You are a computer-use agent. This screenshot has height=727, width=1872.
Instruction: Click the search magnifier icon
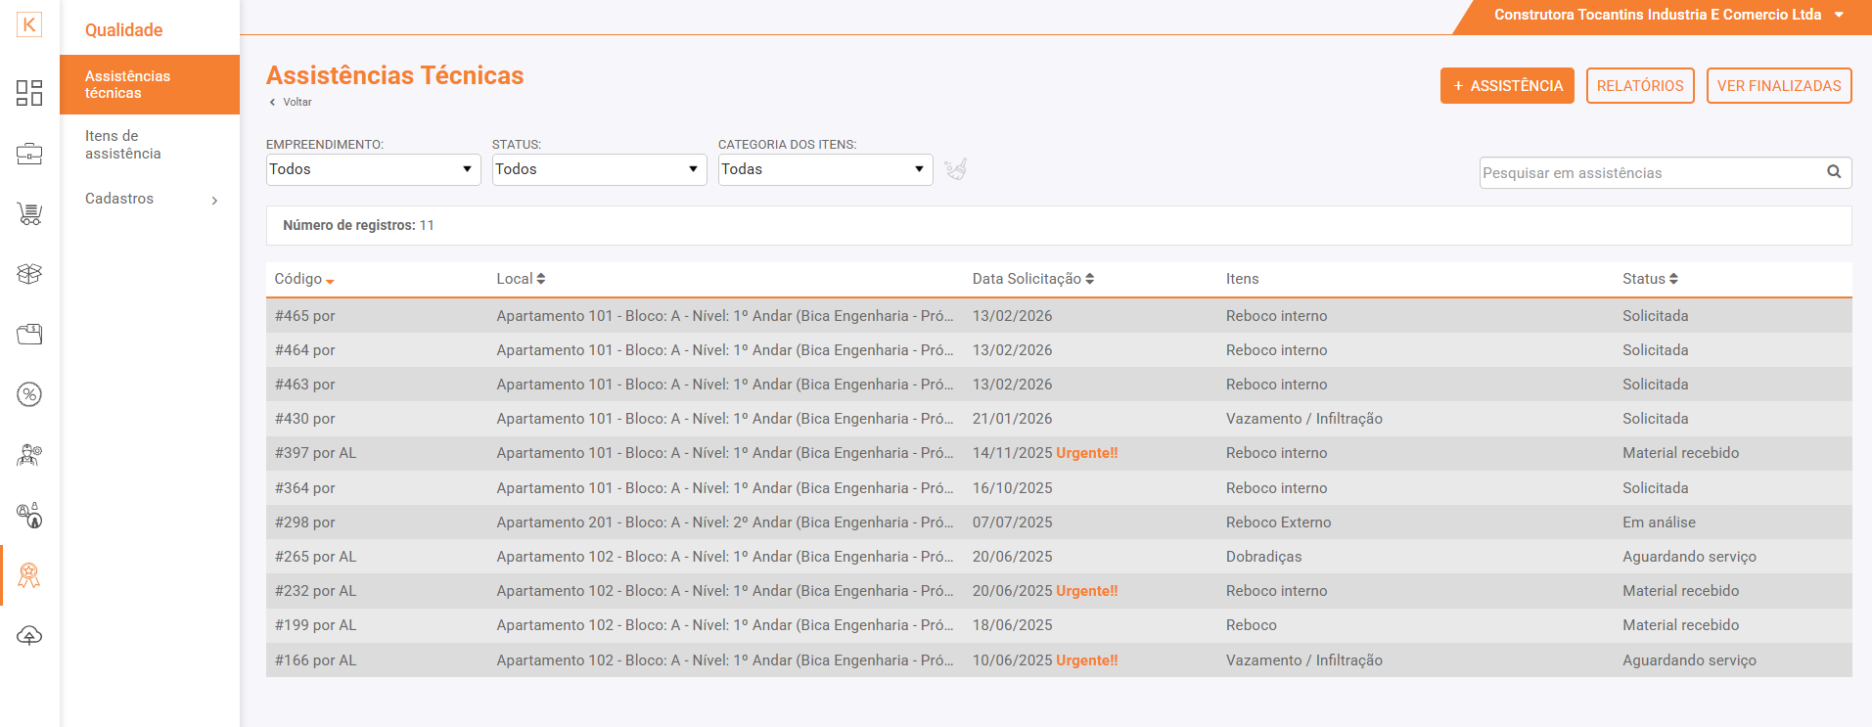click(x=1833, y=172)
